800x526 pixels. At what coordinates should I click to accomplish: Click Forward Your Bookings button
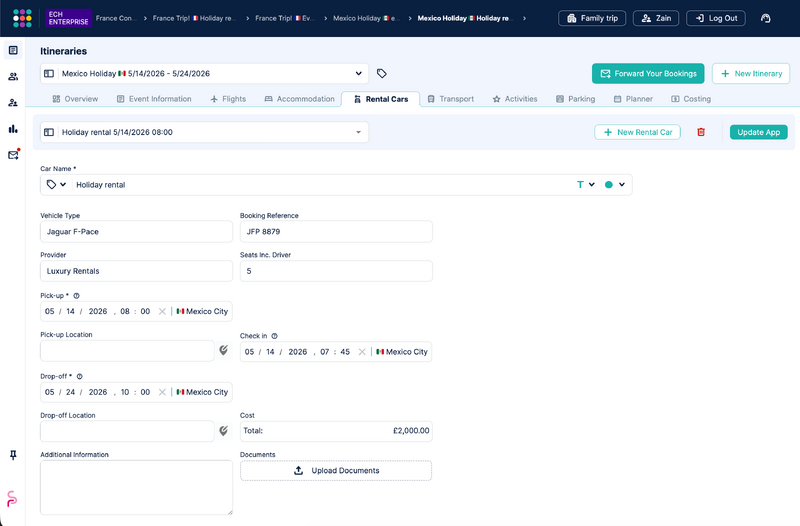pos(648,73)
